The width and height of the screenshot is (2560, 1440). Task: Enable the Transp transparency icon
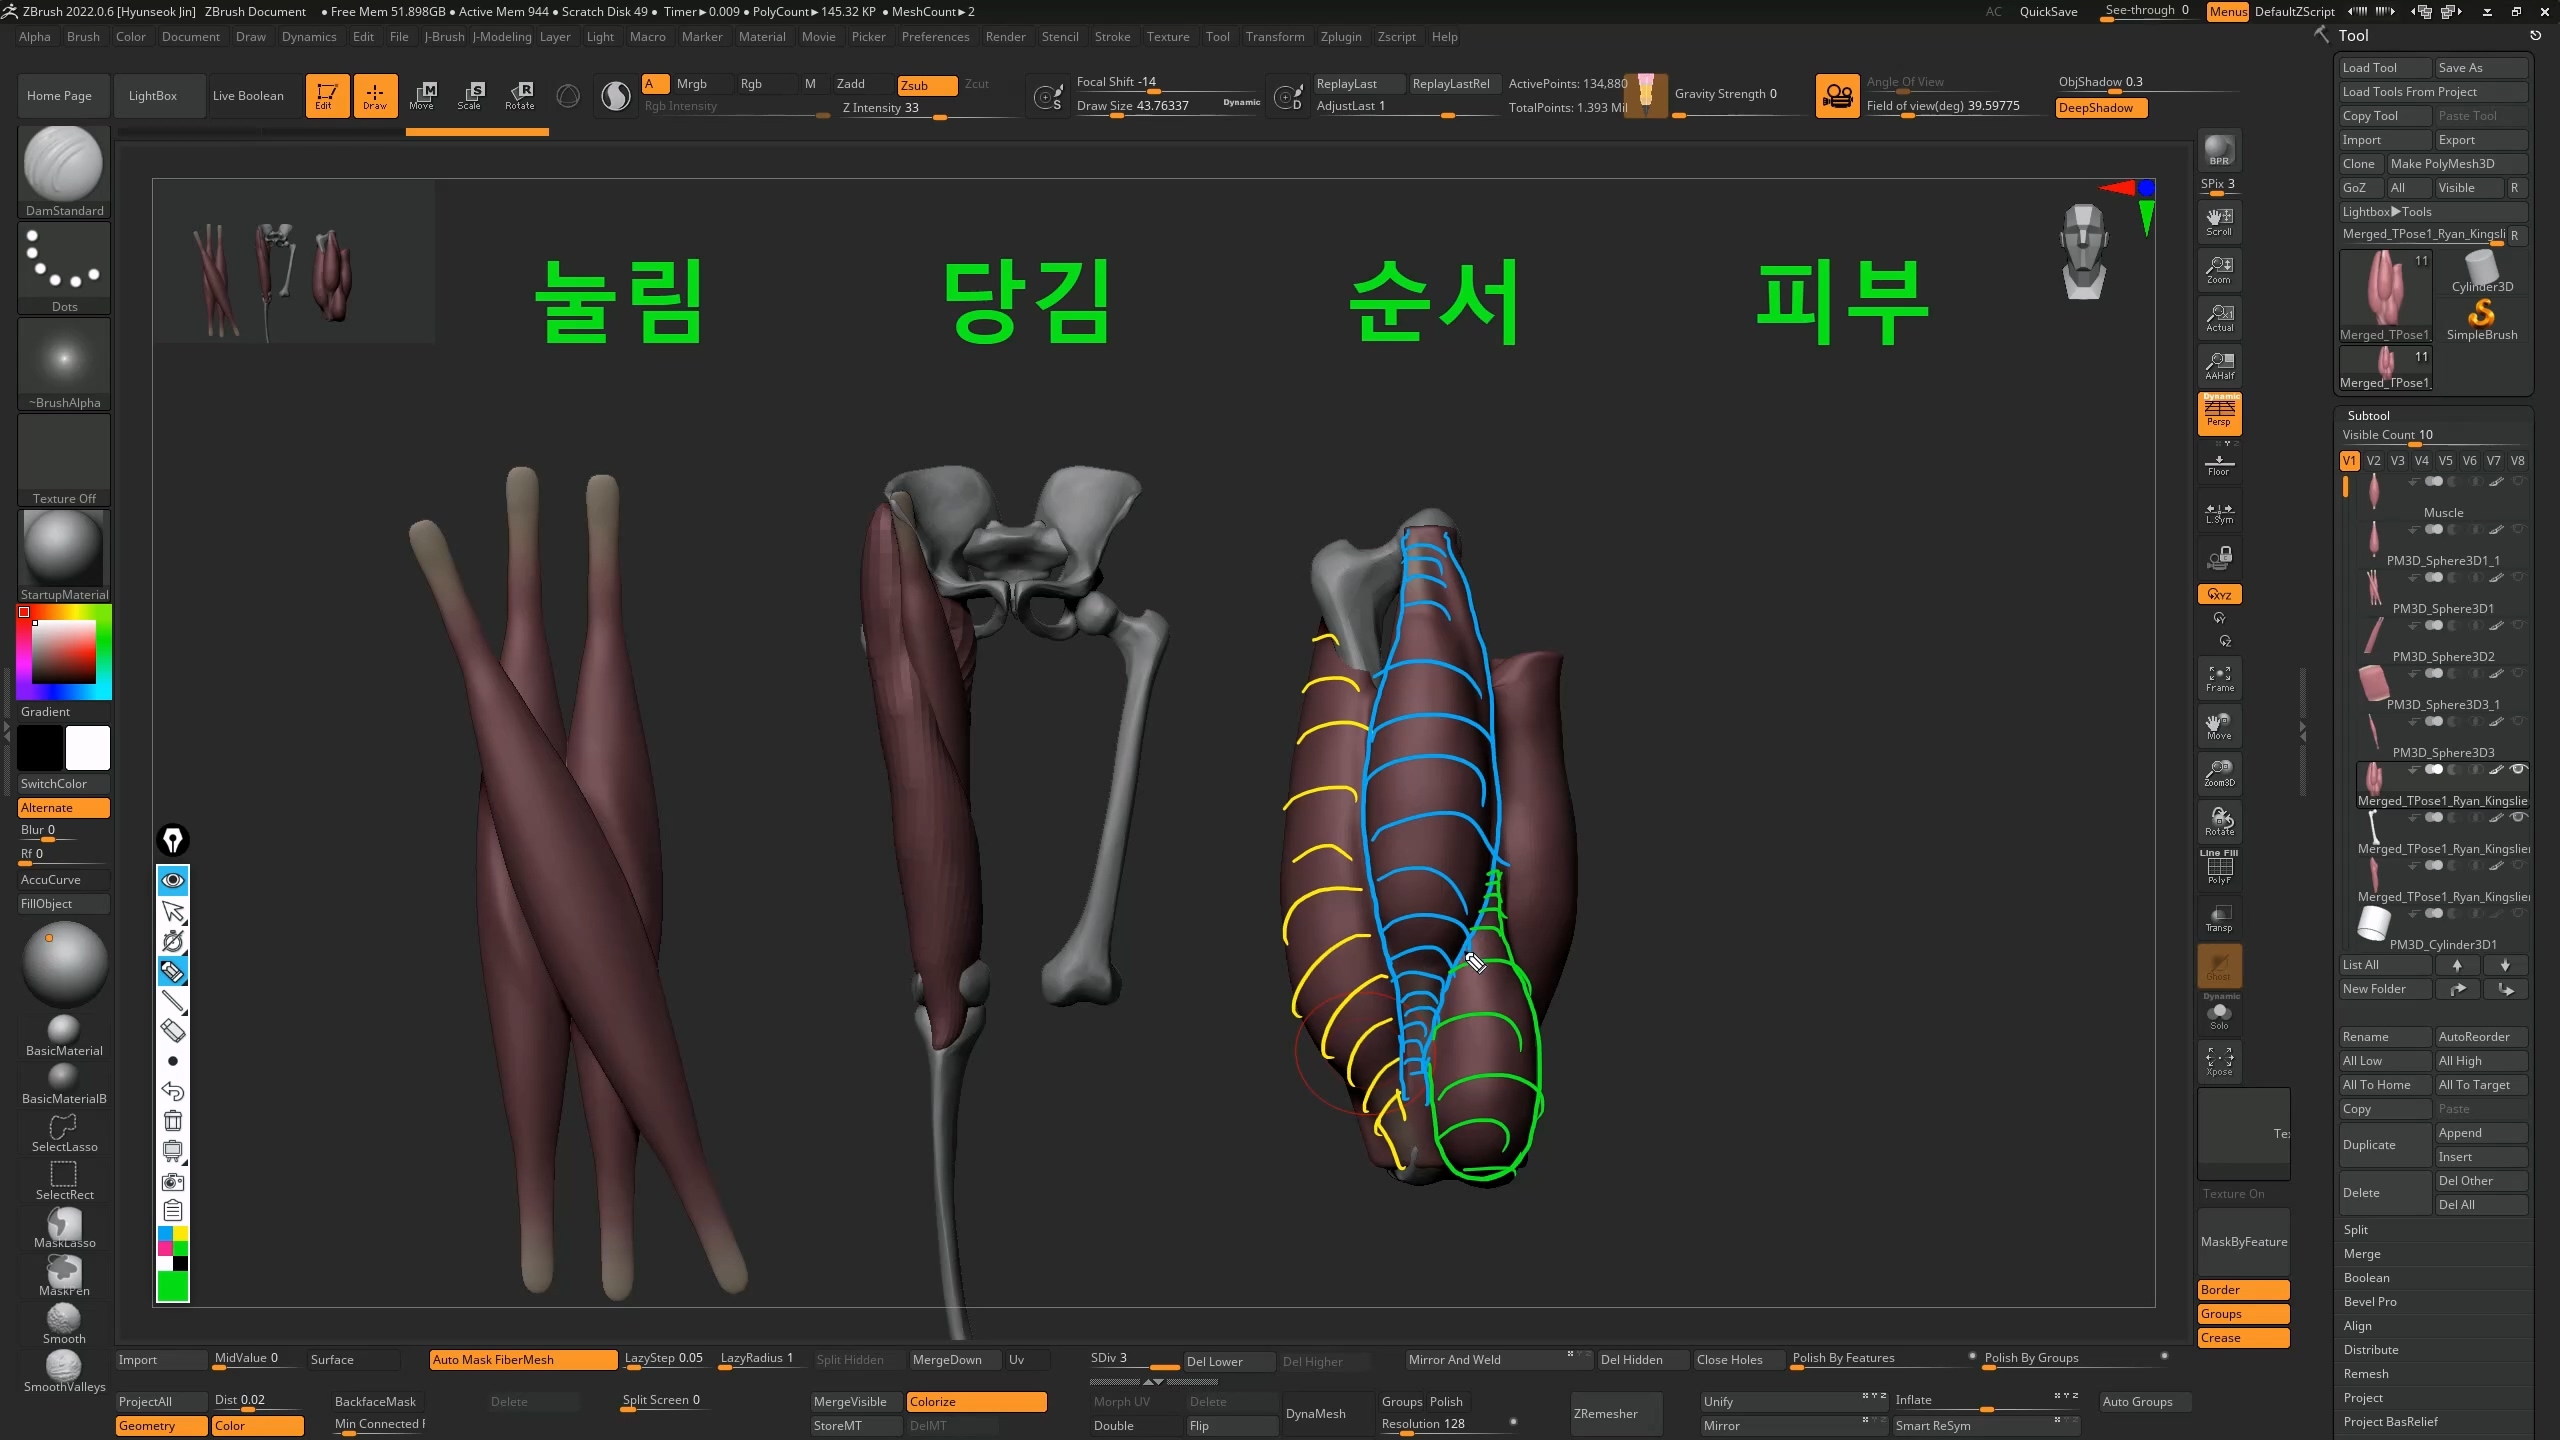[x=2219, y=918]
